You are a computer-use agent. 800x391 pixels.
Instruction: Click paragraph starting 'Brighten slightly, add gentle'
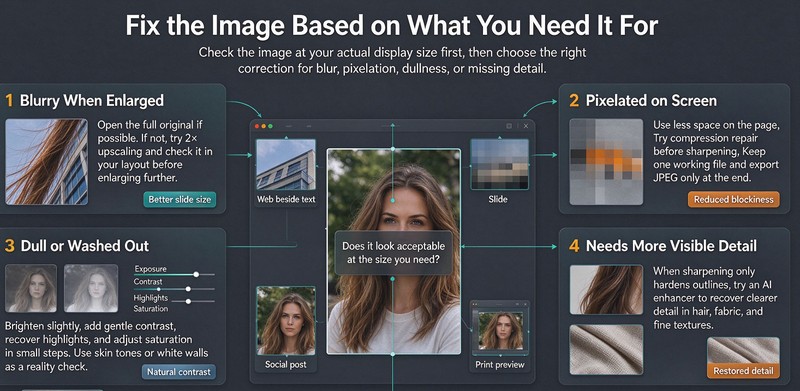coord(107,346)
